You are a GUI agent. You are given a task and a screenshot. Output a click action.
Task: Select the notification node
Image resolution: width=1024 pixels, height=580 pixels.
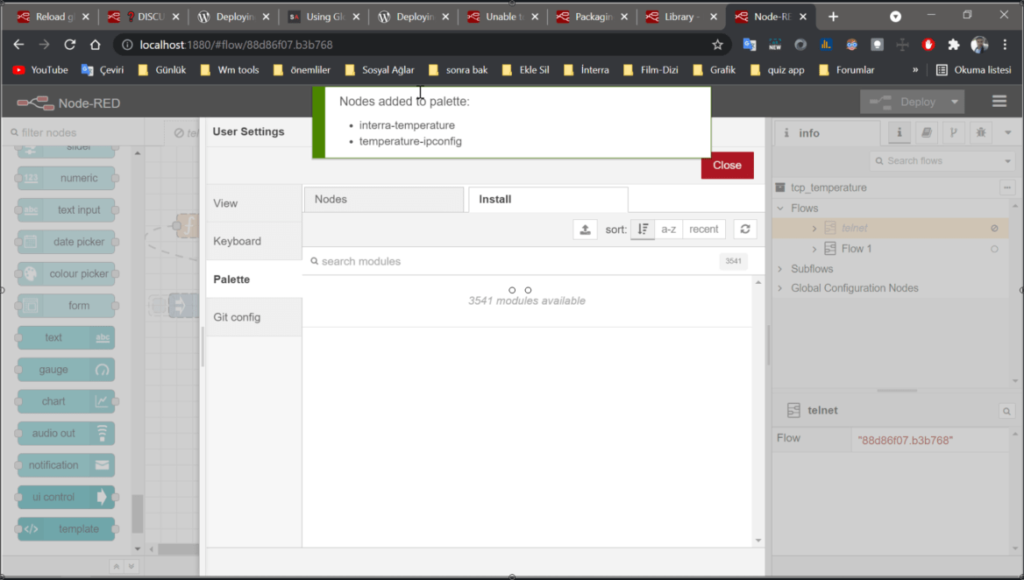click(66, 465)
